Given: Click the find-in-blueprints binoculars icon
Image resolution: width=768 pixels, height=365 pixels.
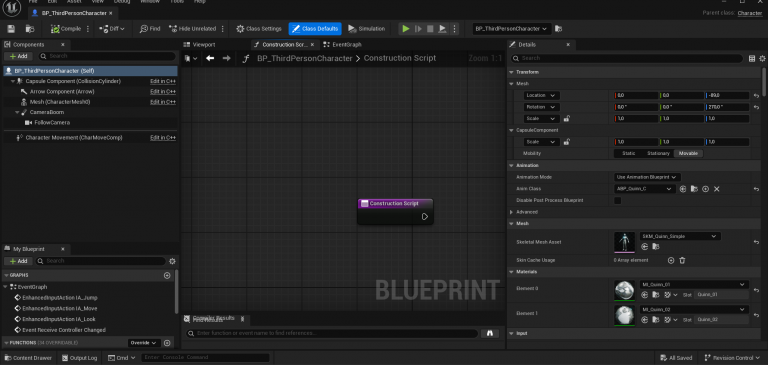Looking at the screenshot, I should (x=488, y=333).
